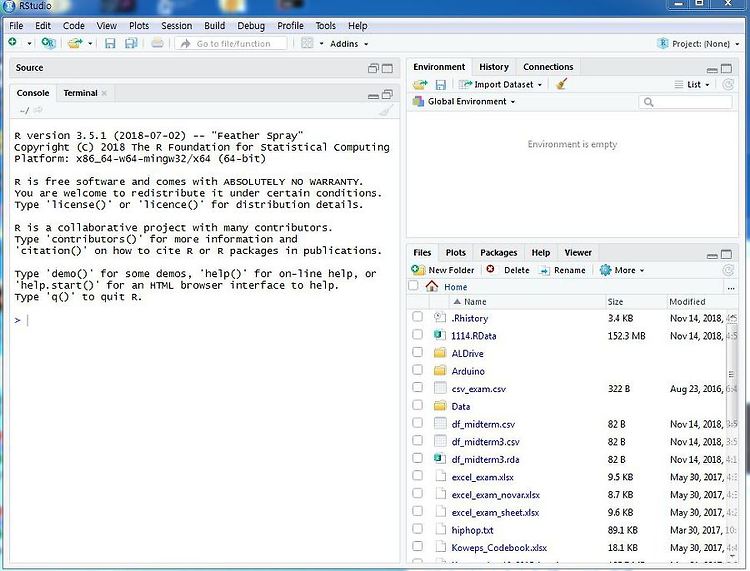Open the Import Dataset dropdown
This screenshot has height=571, width=750.
(500, 85)
